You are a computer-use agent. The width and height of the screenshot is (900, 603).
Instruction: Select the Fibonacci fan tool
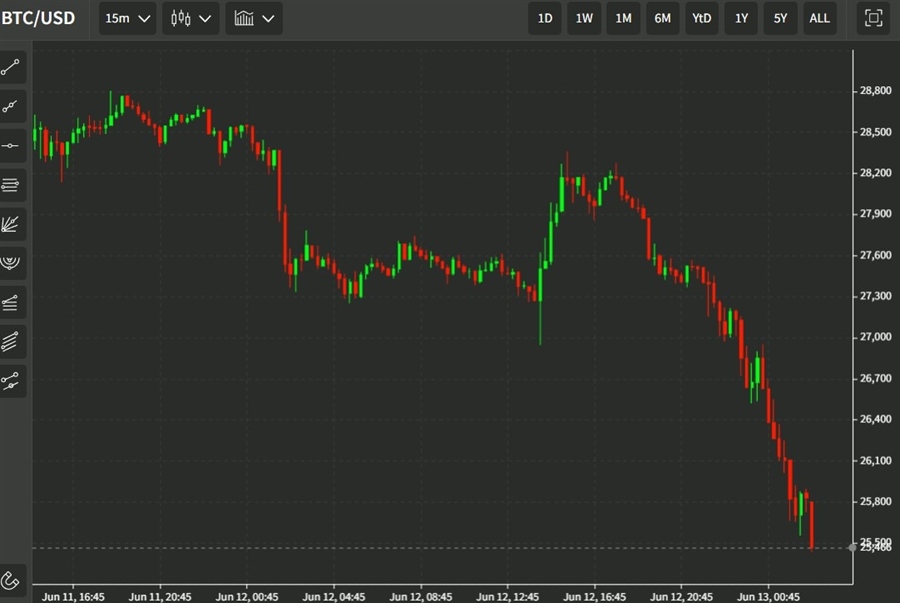(x=11, y=224)
